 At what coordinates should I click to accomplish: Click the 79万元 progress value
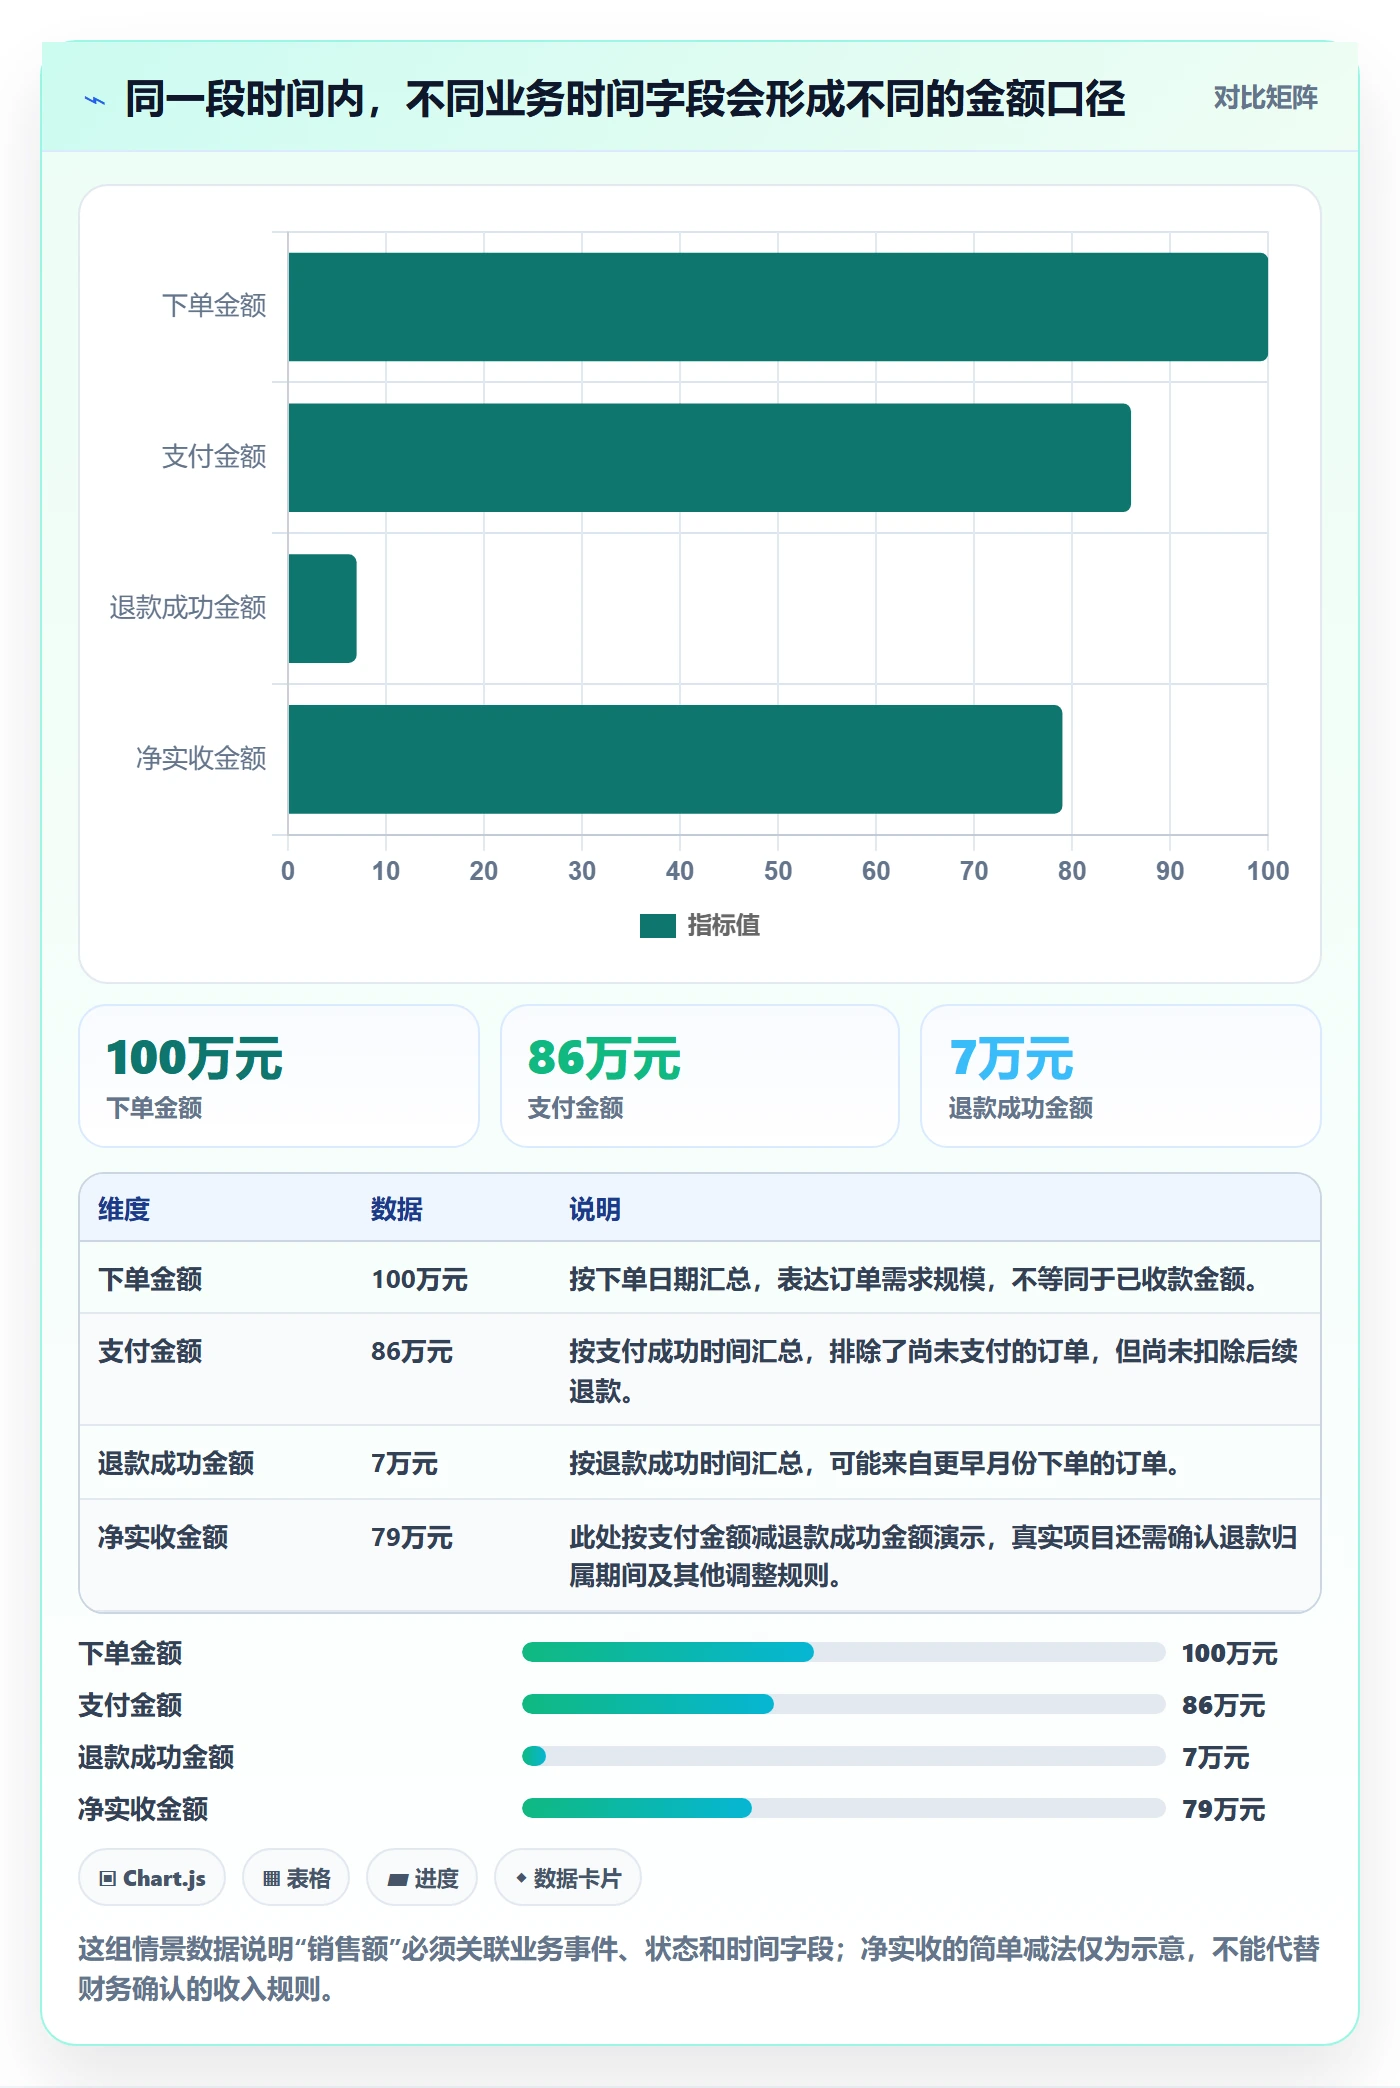(1223, 1809)
